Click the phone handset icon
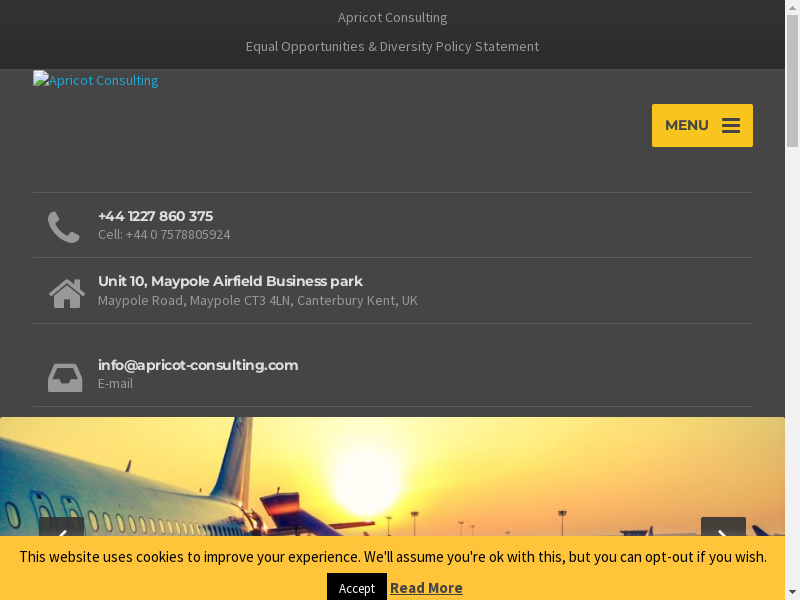Screen dimensions: 800x600 coord(64,227)
